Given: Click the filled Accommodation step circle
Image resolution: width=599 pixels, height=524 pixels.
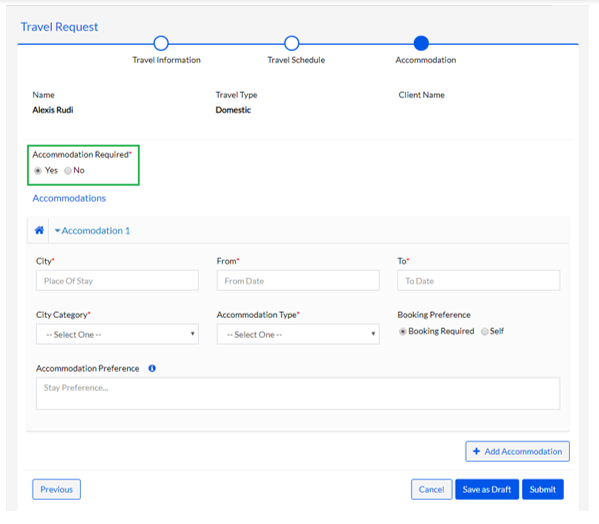Looking at the screenshot, I should (x=421, y=43).
